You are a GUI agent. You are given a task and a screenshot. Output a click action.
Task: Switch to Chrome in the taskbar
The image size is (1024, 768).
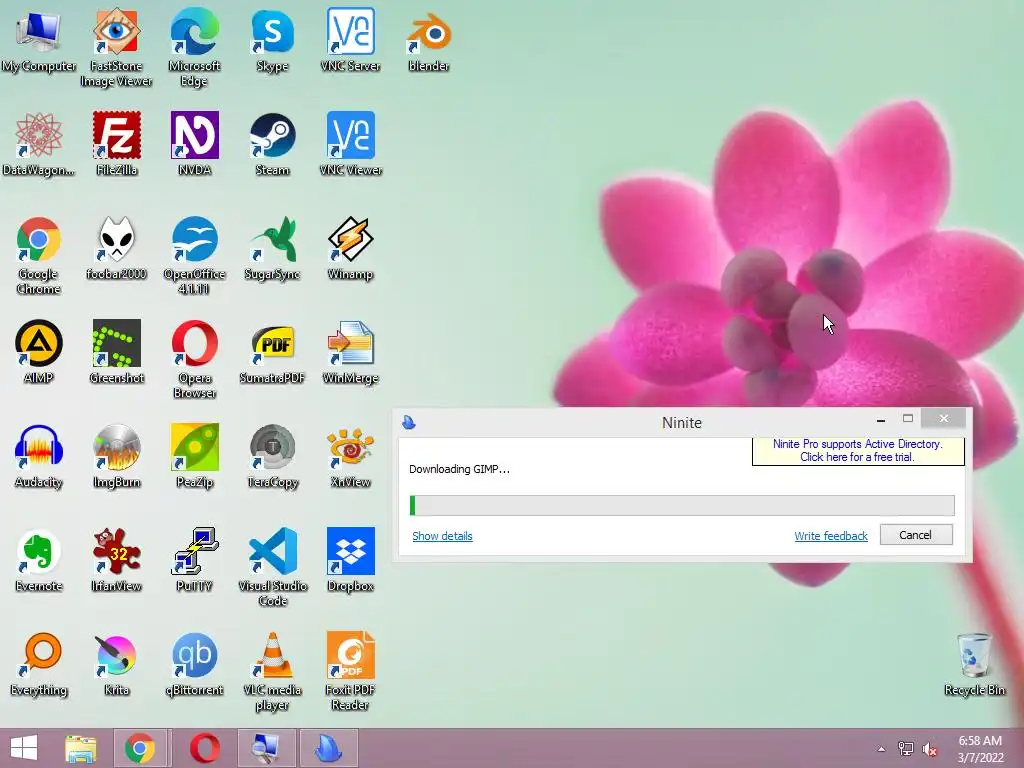click(140, 748)
